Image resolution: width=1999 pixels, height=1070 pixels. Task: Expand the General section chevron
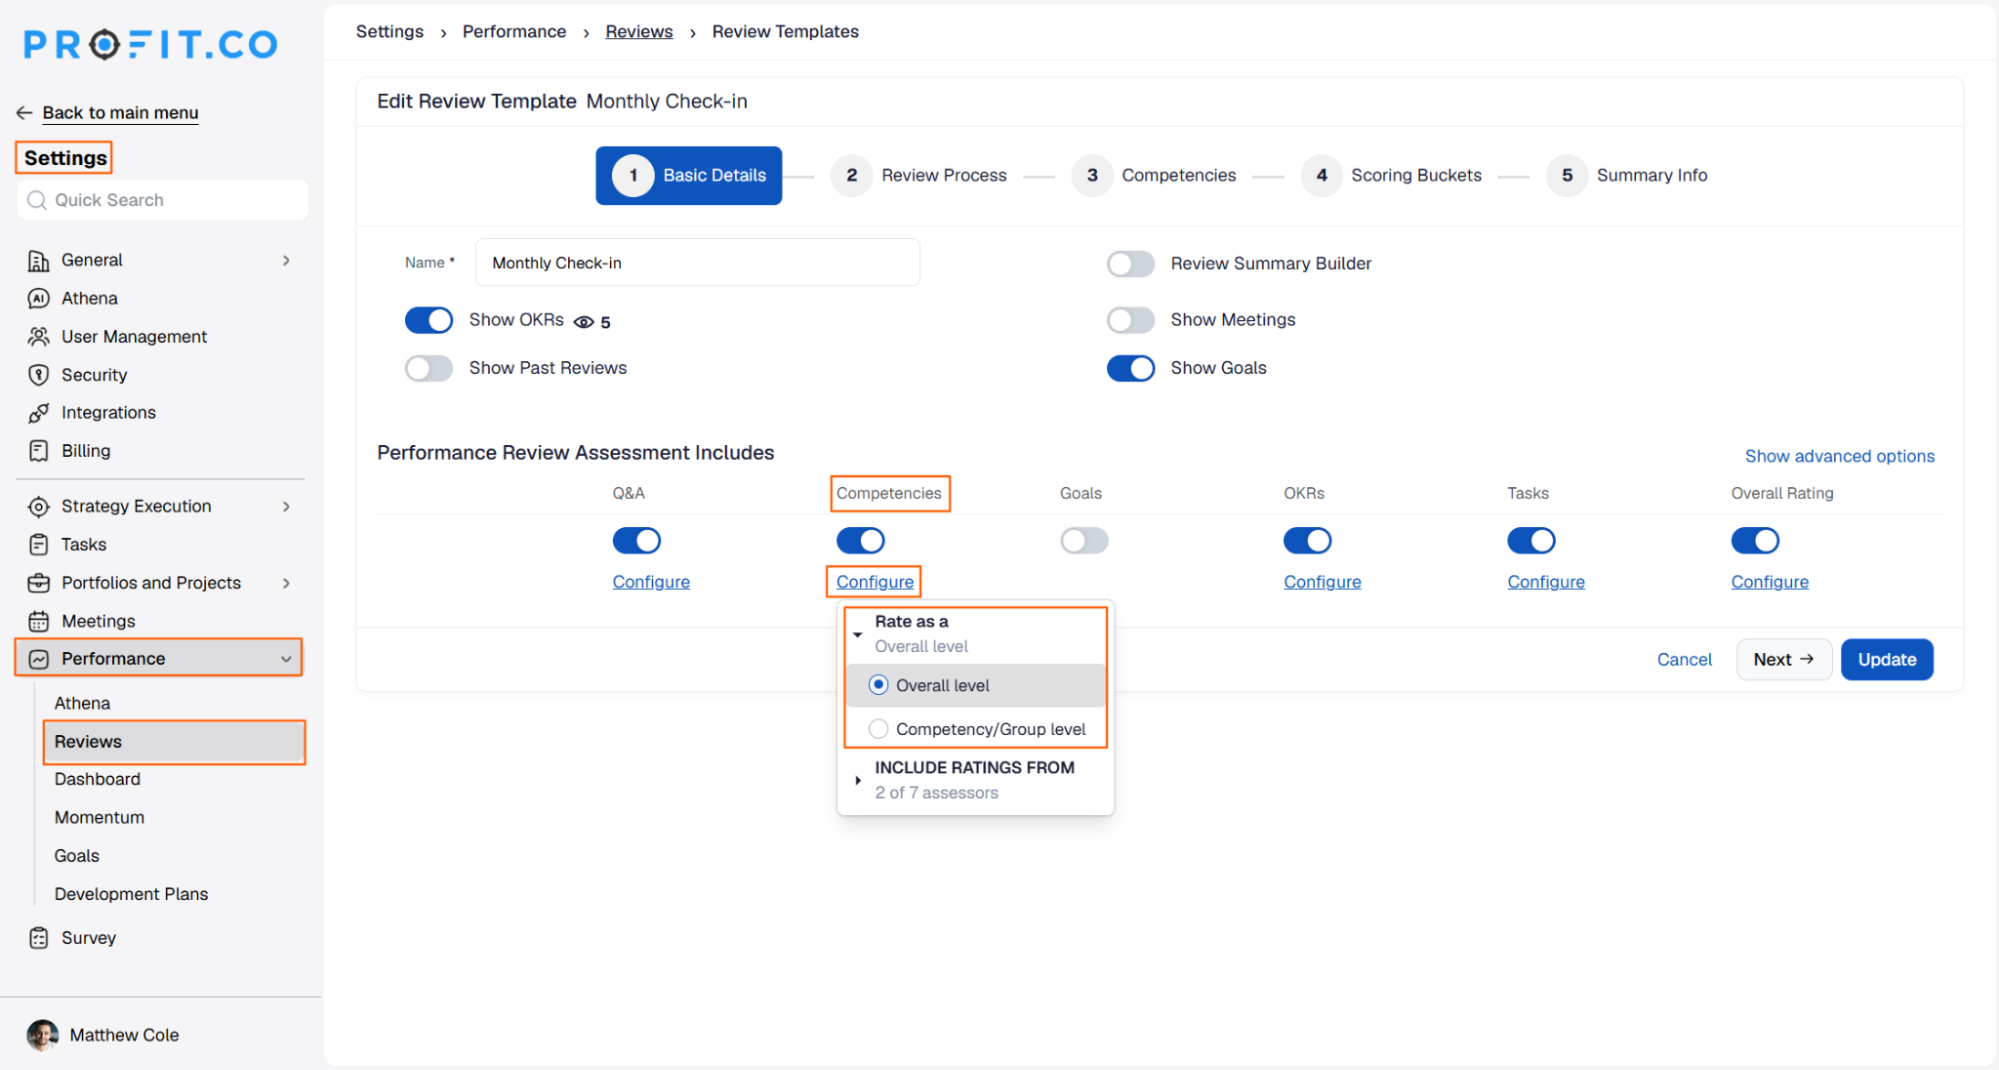pos(287,261)
